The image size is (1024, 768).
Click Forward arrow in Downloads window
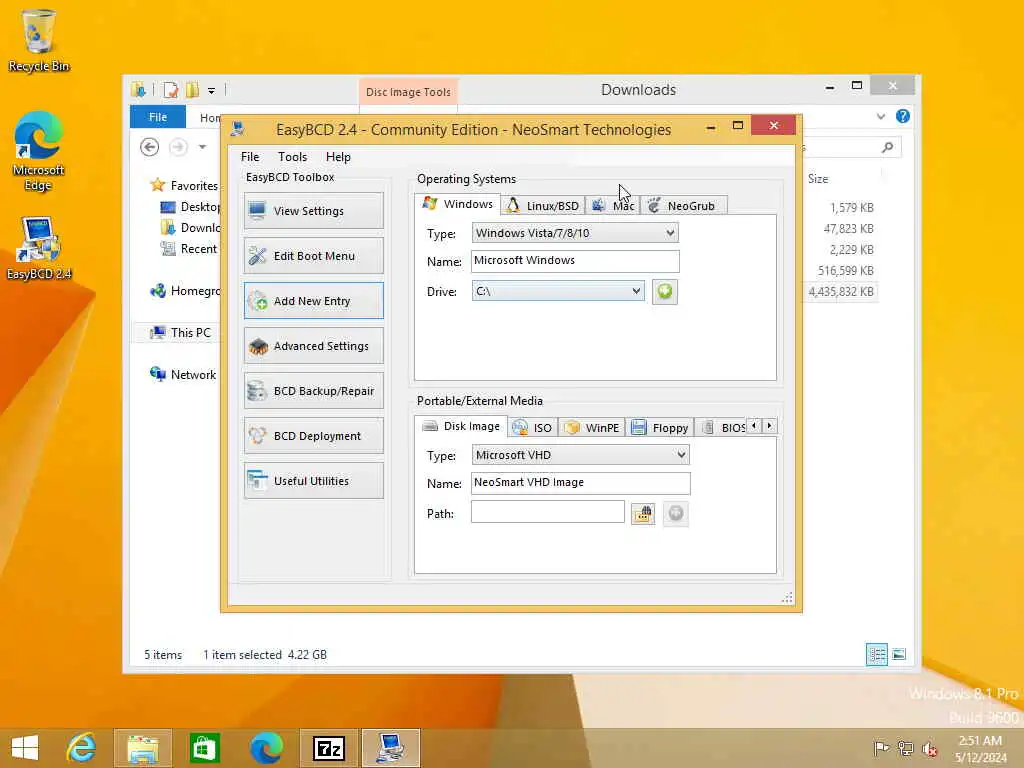pyautogui.click(x=178, y=147)
